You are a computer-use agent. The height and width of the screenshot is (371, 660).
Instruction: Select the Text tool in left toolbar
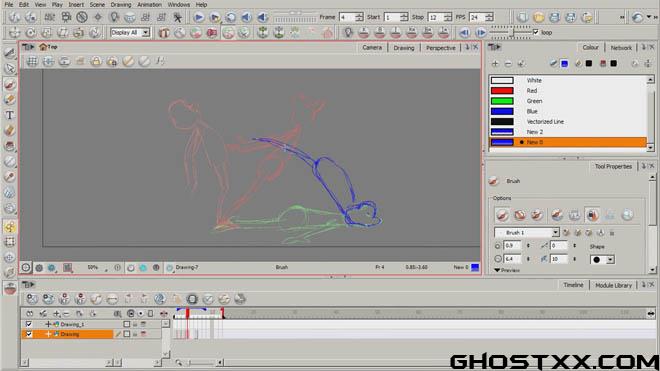coord(9,115)
